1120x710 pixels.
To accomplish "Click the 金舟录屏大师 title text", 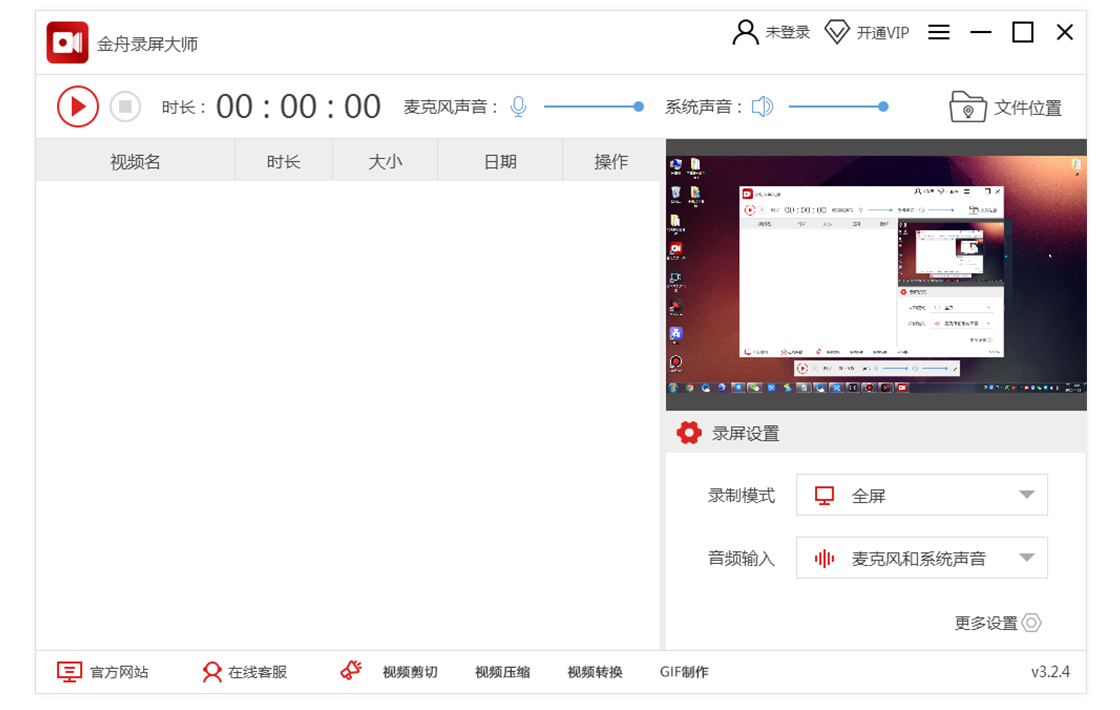I will 147,44.
